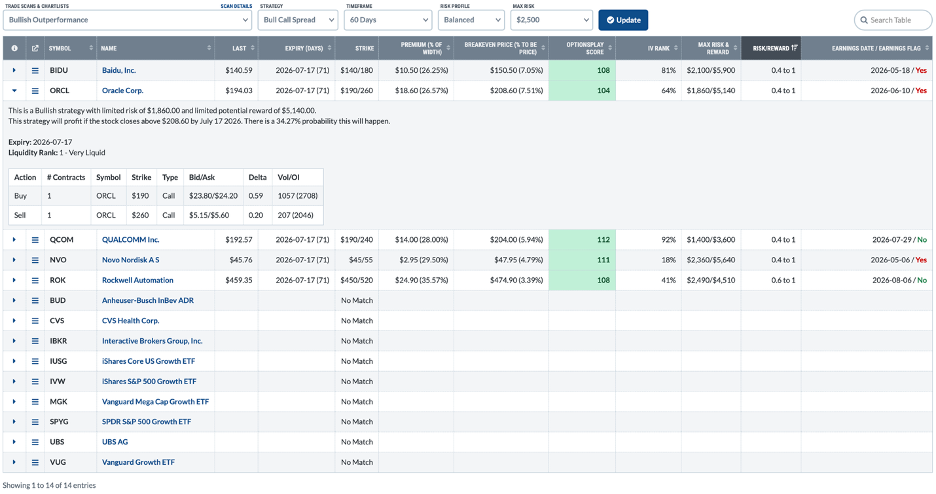Open the Strategy dropdown showing Bull Call Spread

coord(298,20)
